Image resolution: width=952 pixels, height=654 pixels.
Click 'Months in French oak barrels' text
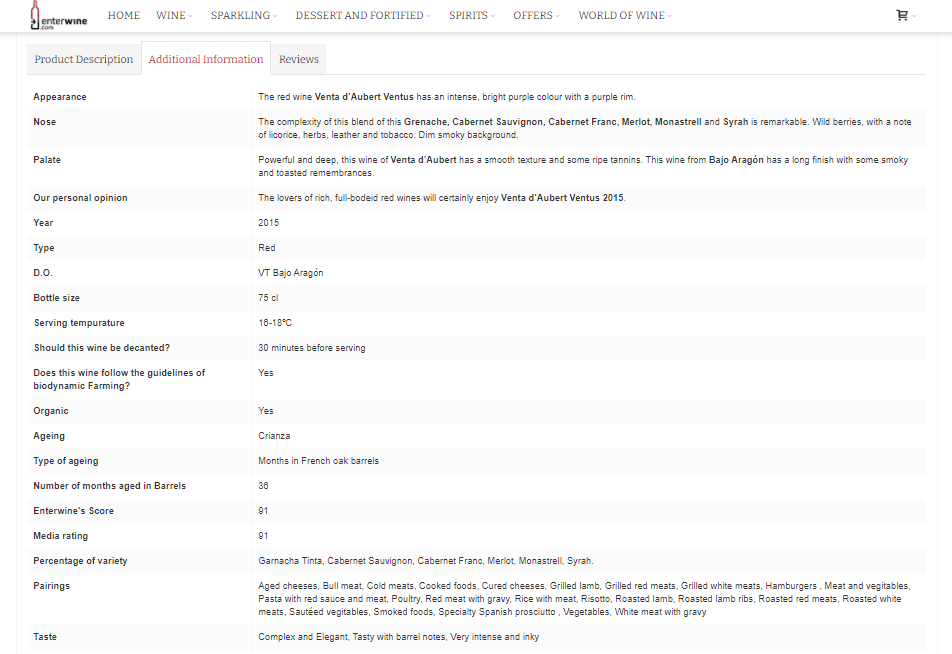tap(318, 461)
